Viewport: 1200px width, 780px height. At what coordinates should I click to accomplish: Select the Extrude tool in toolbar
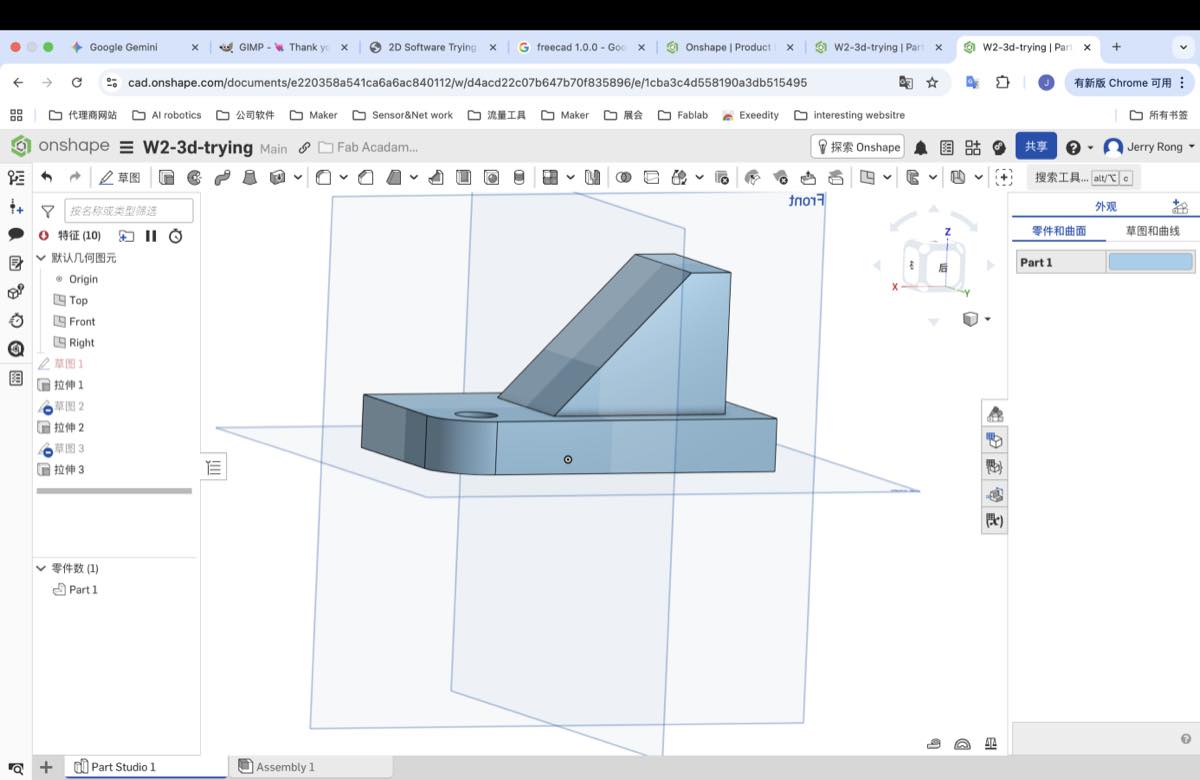[167, 177]
